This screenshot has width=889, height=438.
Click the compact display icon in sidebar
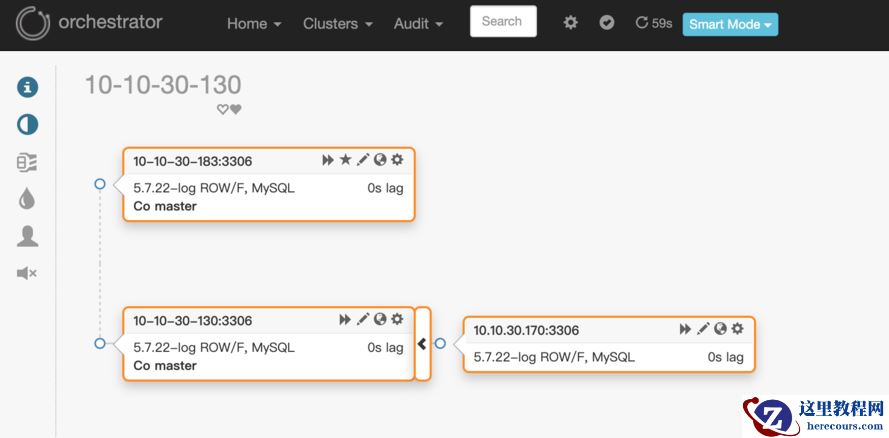click(x=27, y=163)
